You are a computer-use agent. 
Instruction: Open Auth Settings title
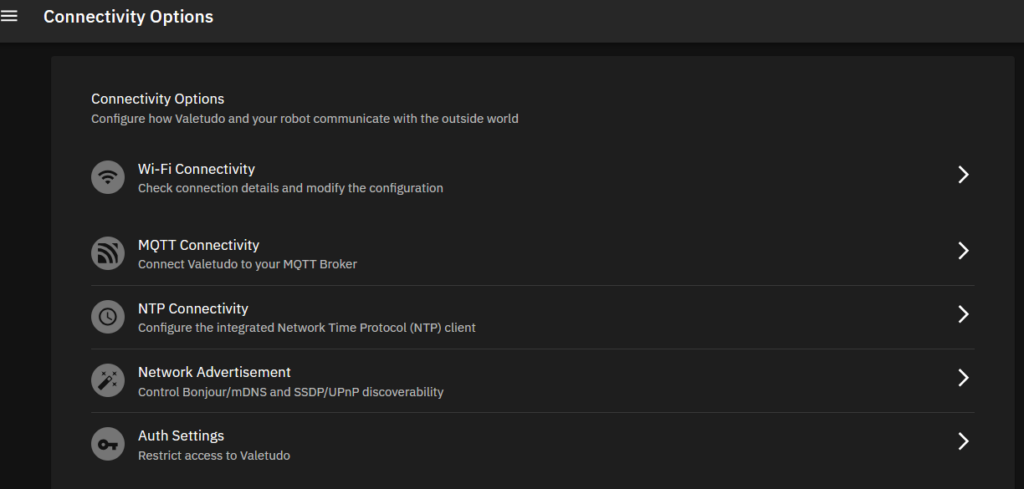[181, 435]
